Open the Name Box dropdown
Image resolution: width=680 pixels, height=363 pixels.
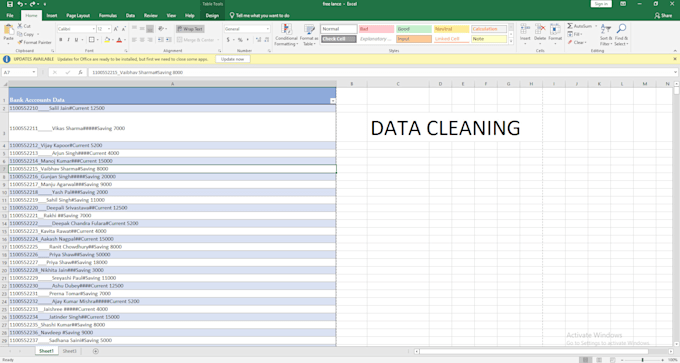tap(34, 72)
